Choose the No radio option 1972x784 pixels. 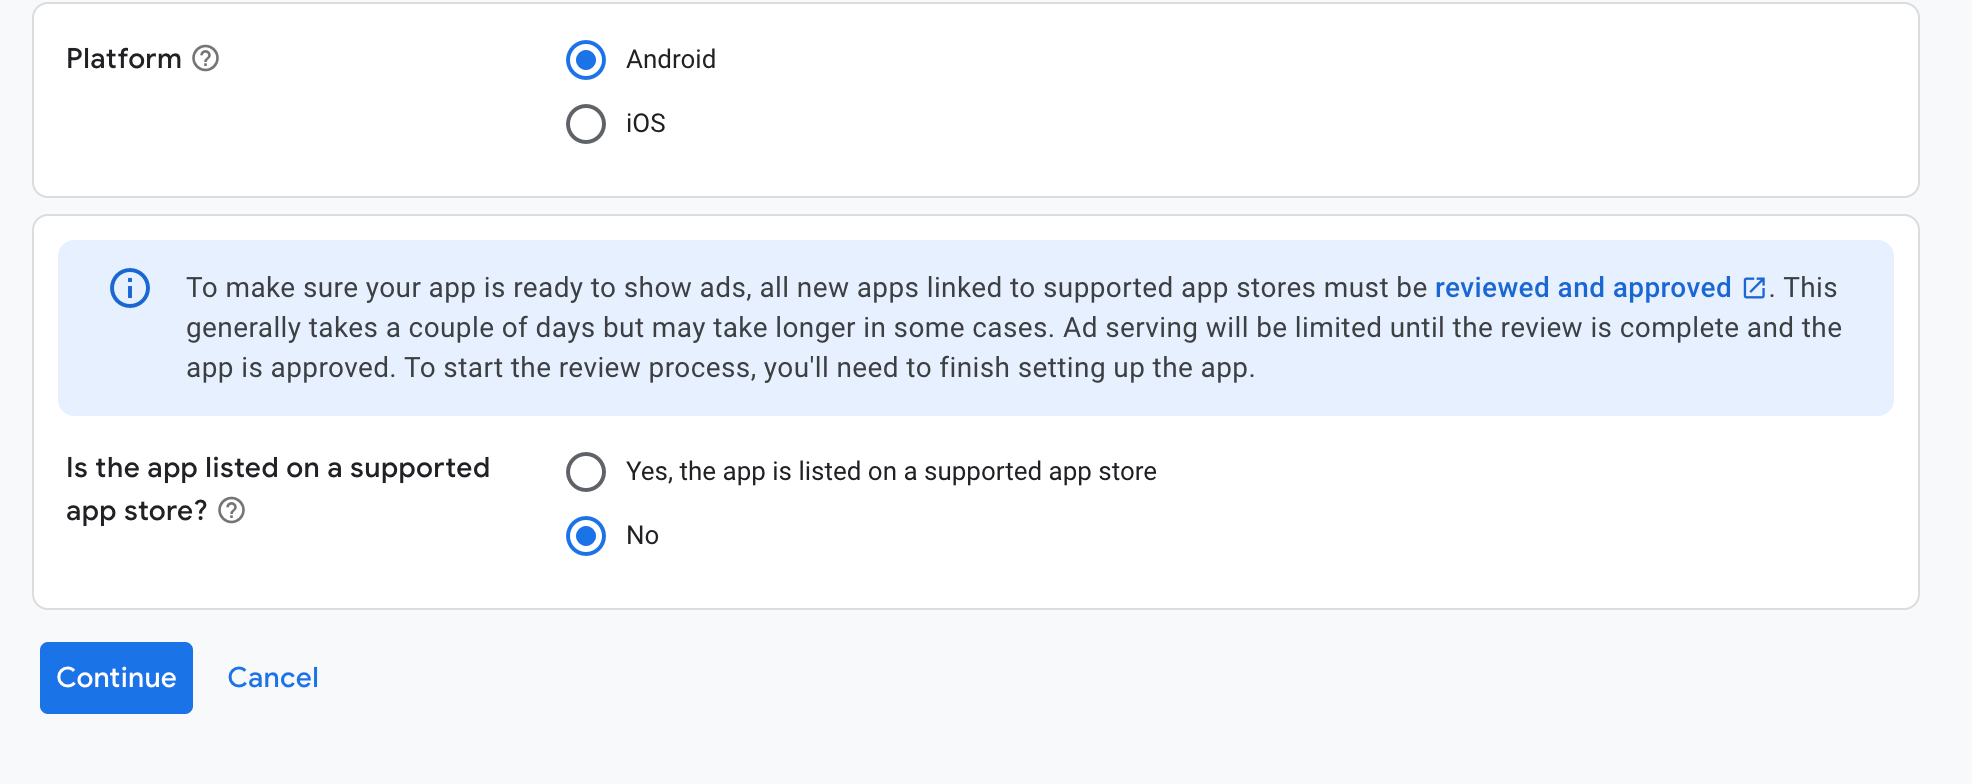pos(586,536)
